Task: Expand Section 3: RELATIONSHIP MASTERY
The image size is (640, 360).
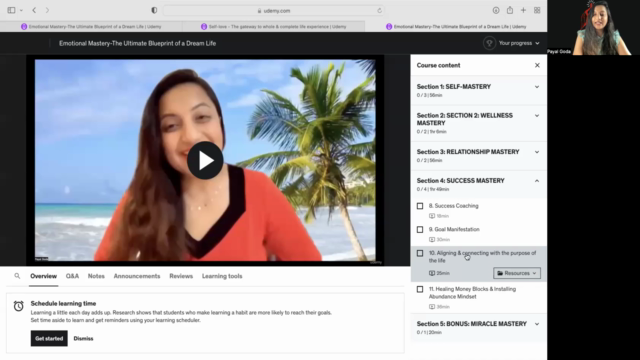Action: click(x=537, y=152)
